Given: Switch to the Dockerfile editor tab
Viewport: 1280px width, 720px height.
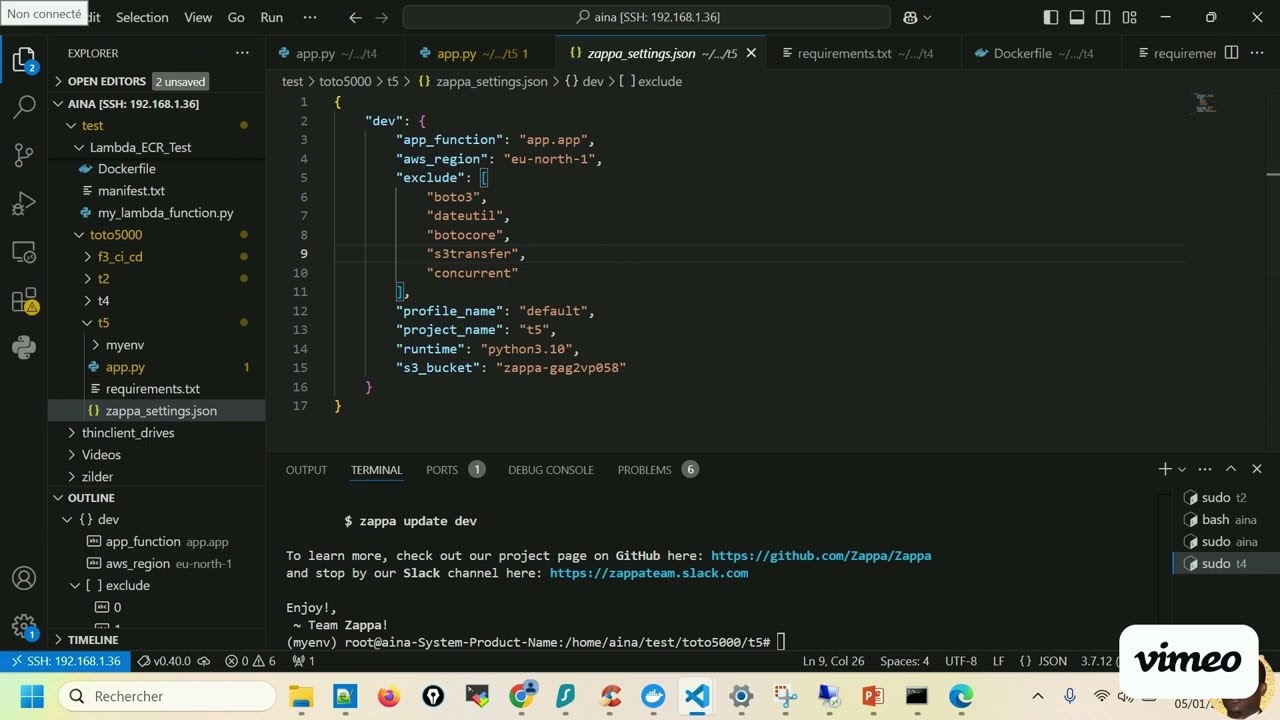Looking at the screenshot, I should click(1034, 53).
